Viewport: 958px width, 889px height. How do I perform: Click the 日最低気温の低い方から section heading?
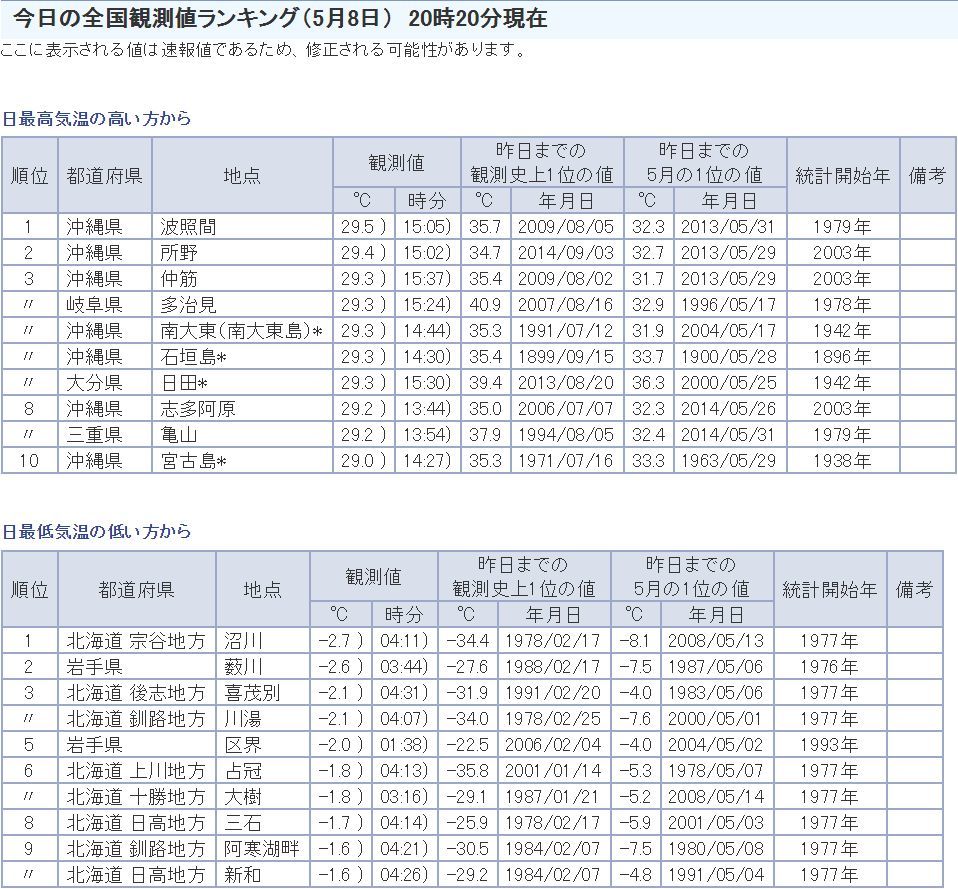pyautogui.click(x=96, y=532)
